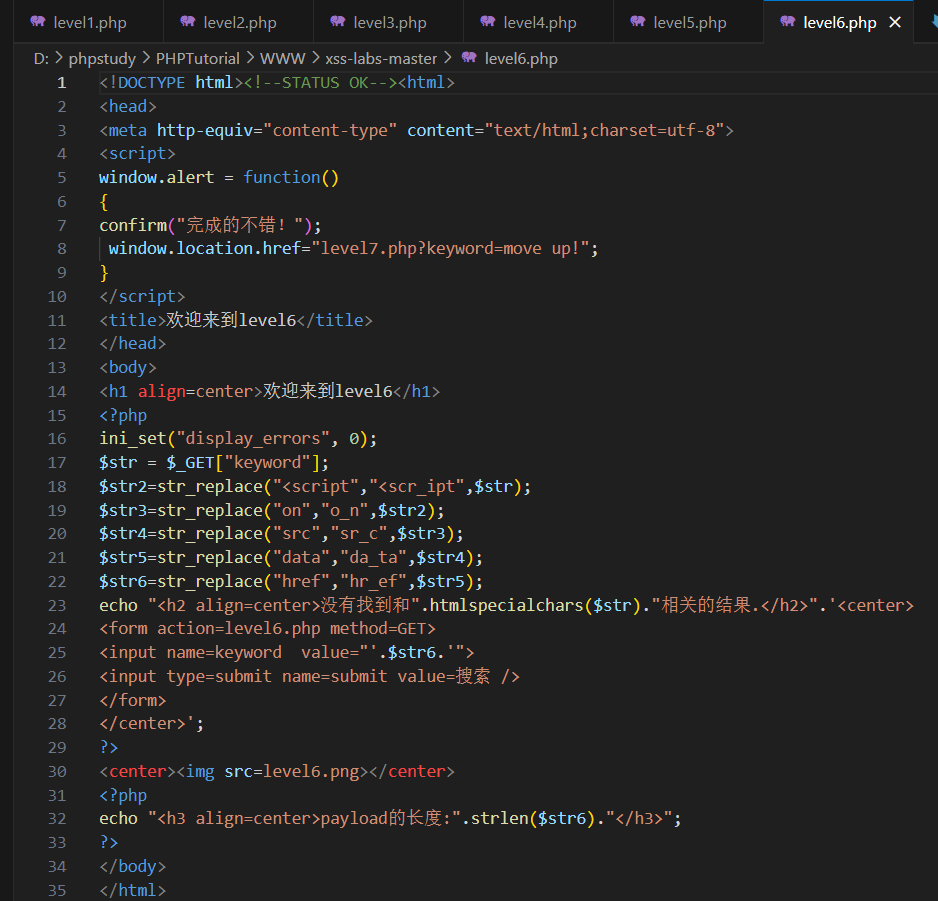Image resolution: width=938 pixels, height=901 pixels.
Task: Click the PHP elephant icon on level5.php tab
Action: 638,22
